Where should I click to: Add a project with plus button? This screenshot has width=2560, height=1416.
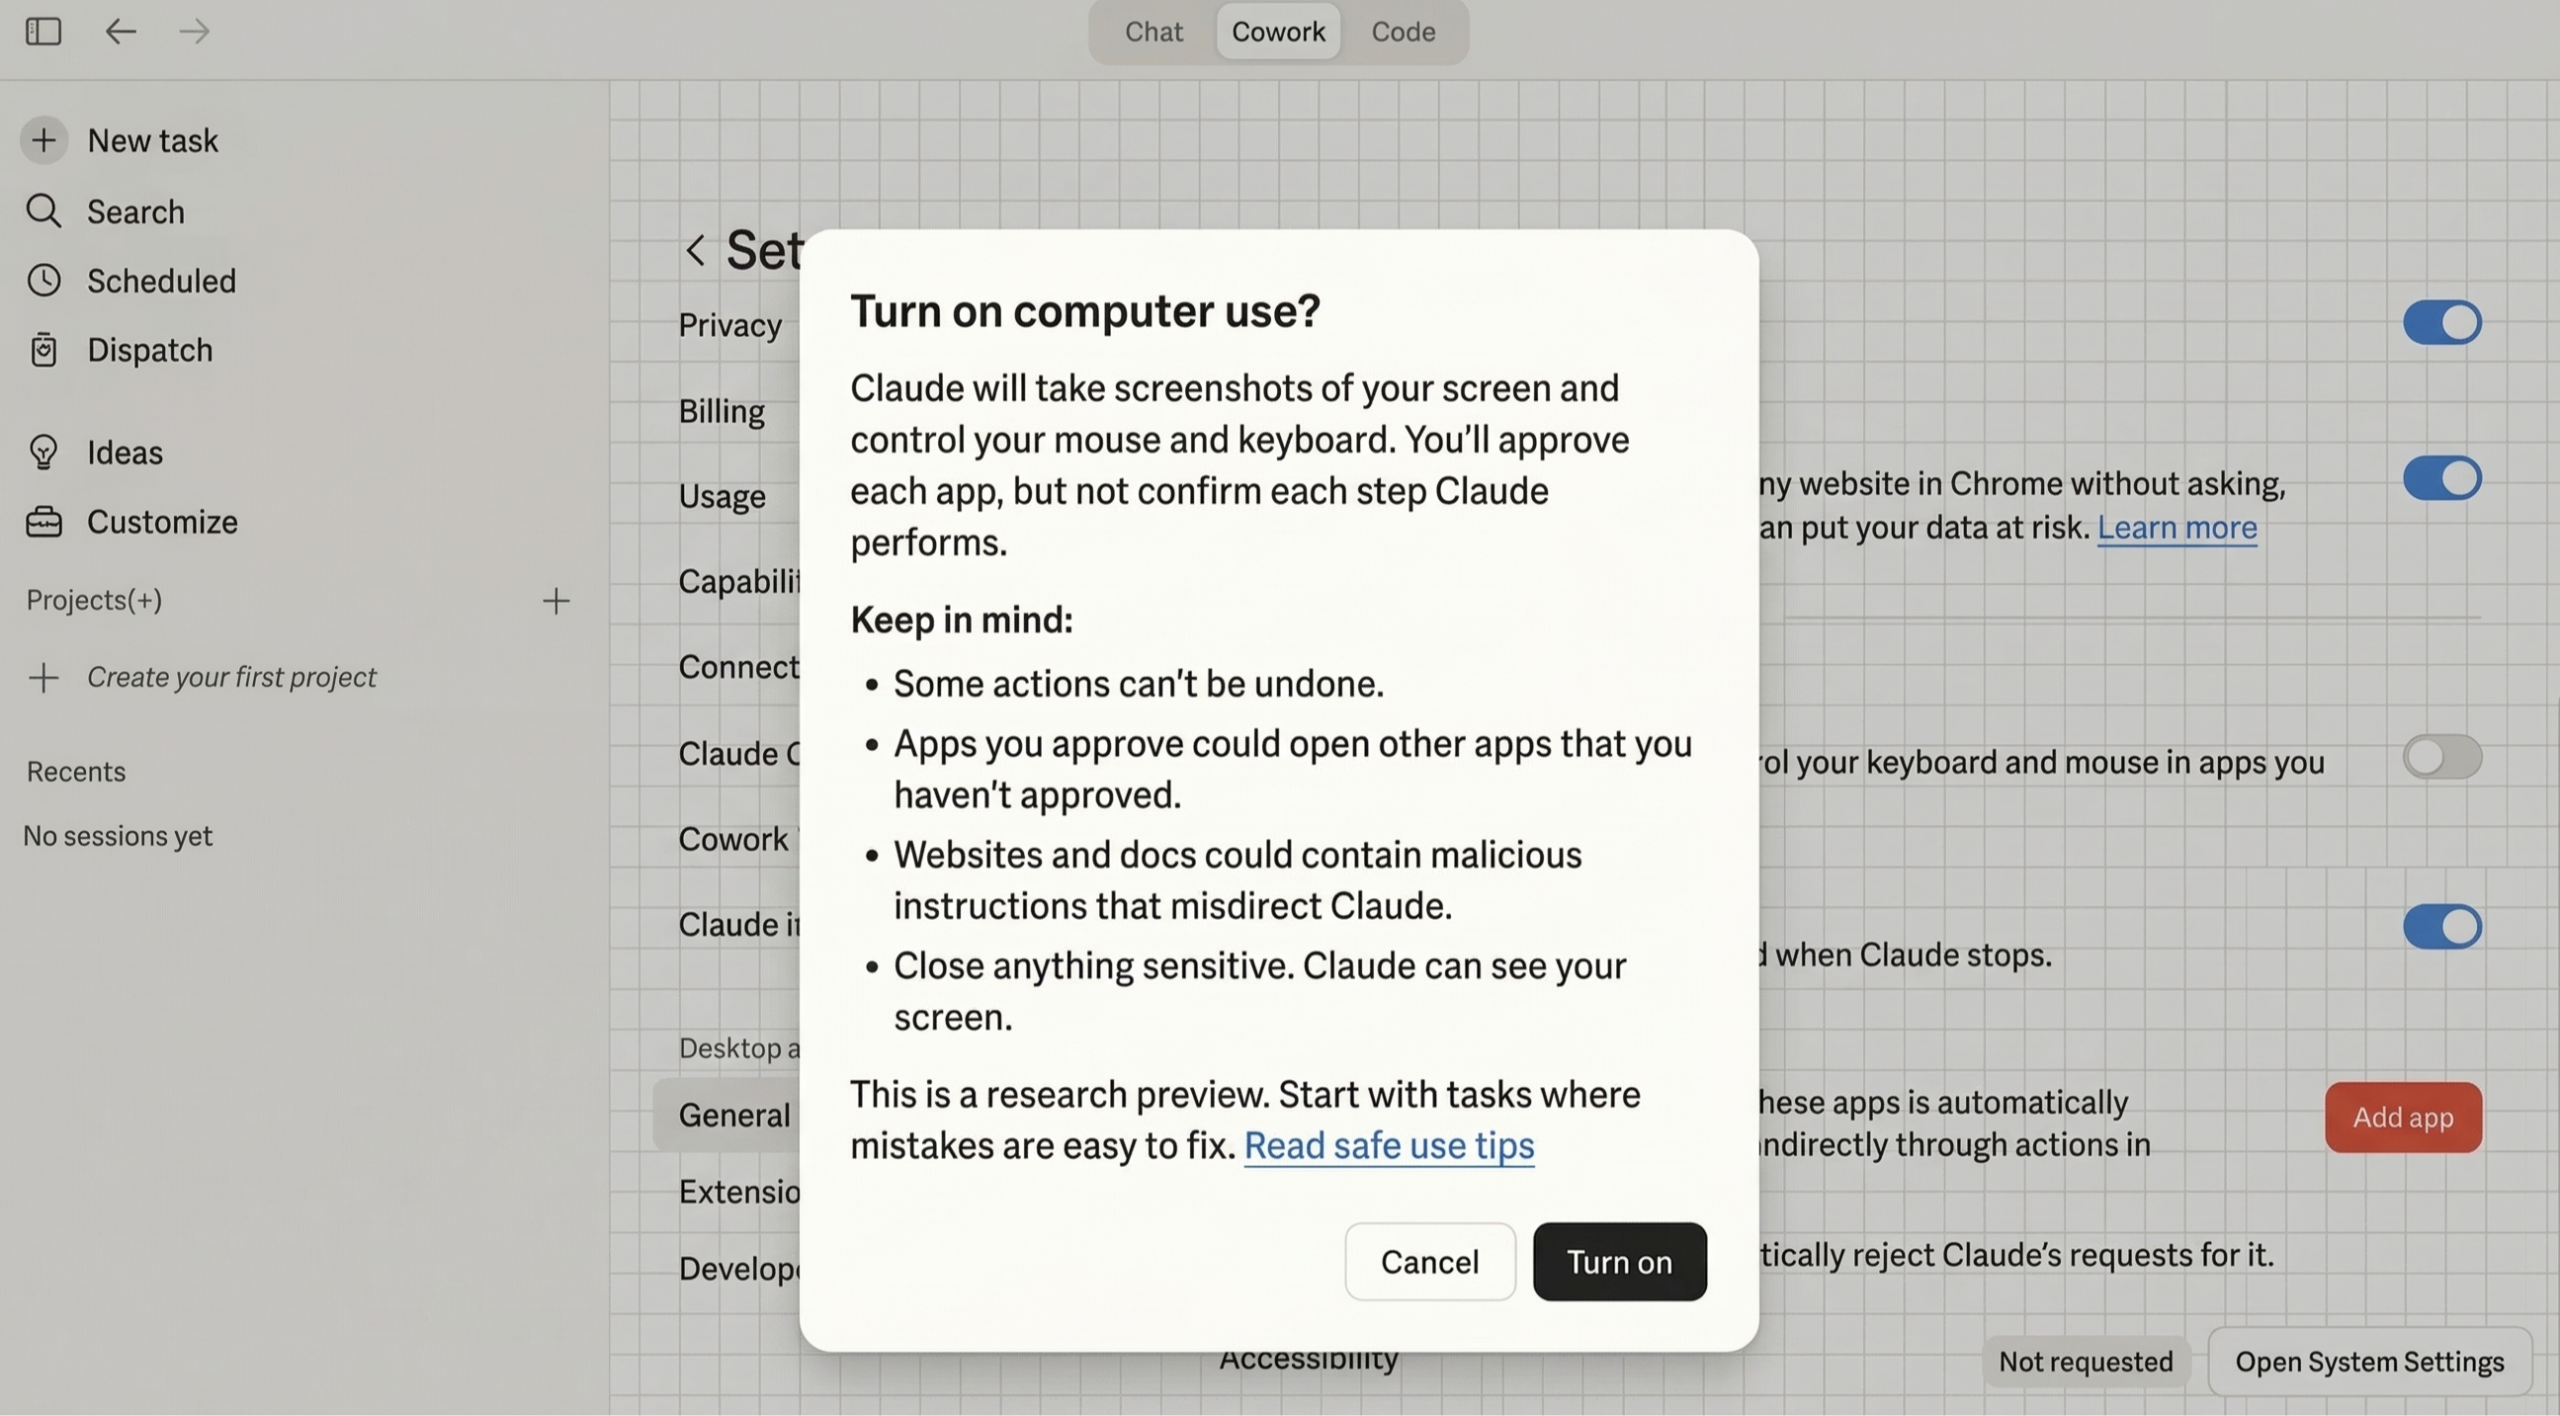coord(556,600)
